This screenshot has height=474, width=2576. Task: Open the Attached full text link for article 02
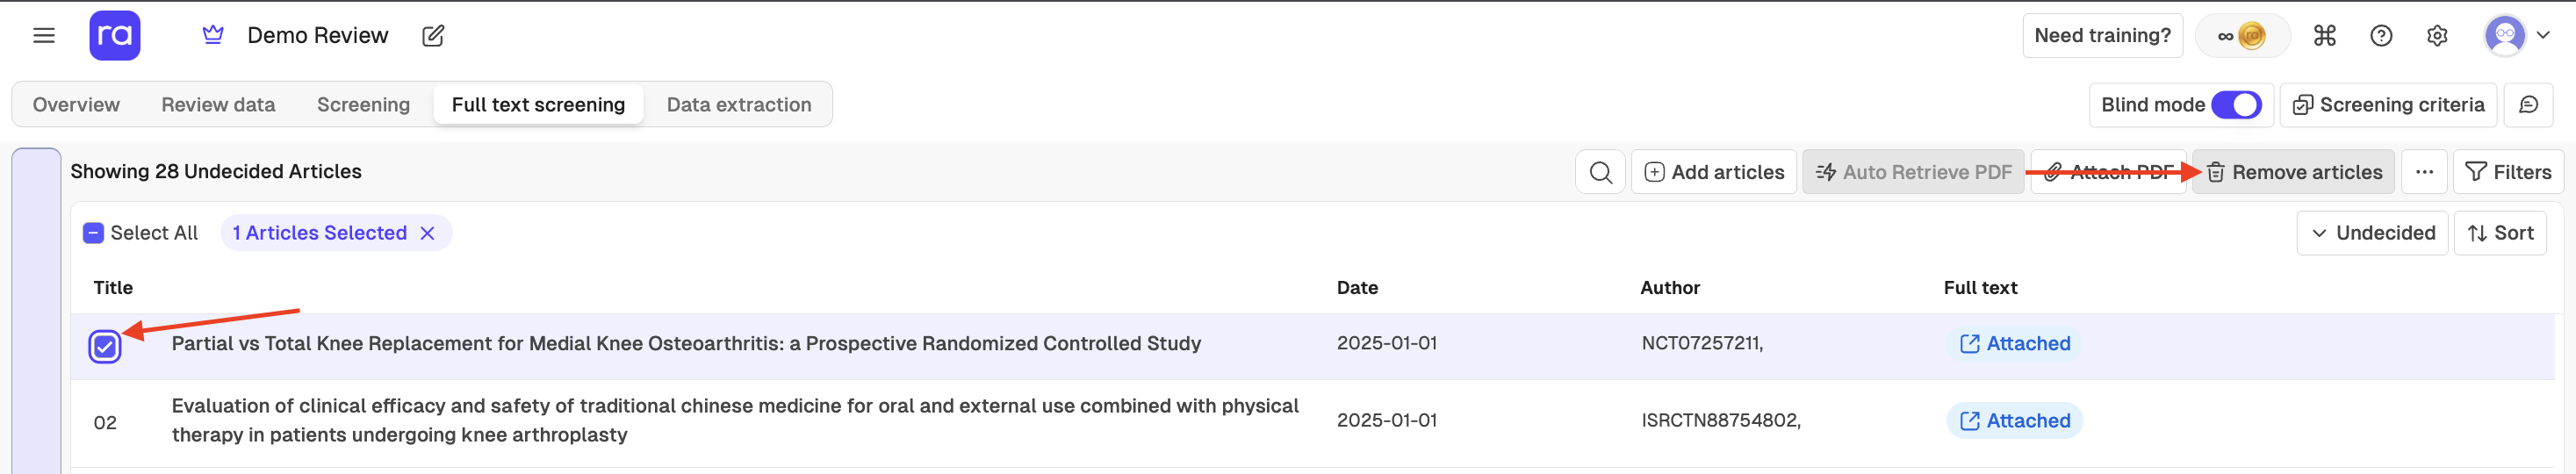point(2015,421)
